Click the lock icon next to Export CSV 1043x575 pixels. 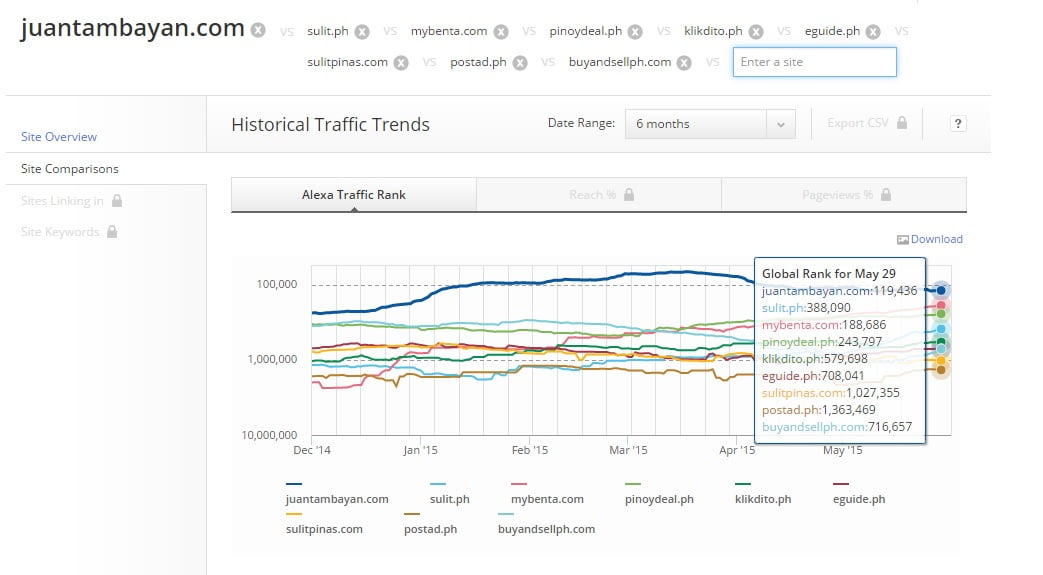click(902, 122)
